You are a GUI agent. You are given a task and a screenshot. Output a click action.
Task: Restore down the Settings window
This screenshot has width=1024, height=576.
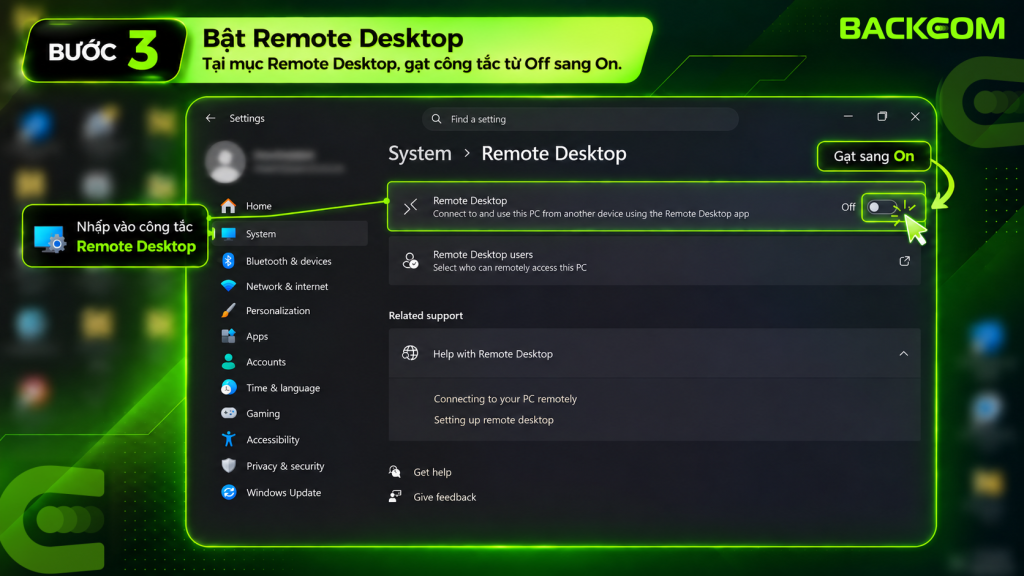882,117
